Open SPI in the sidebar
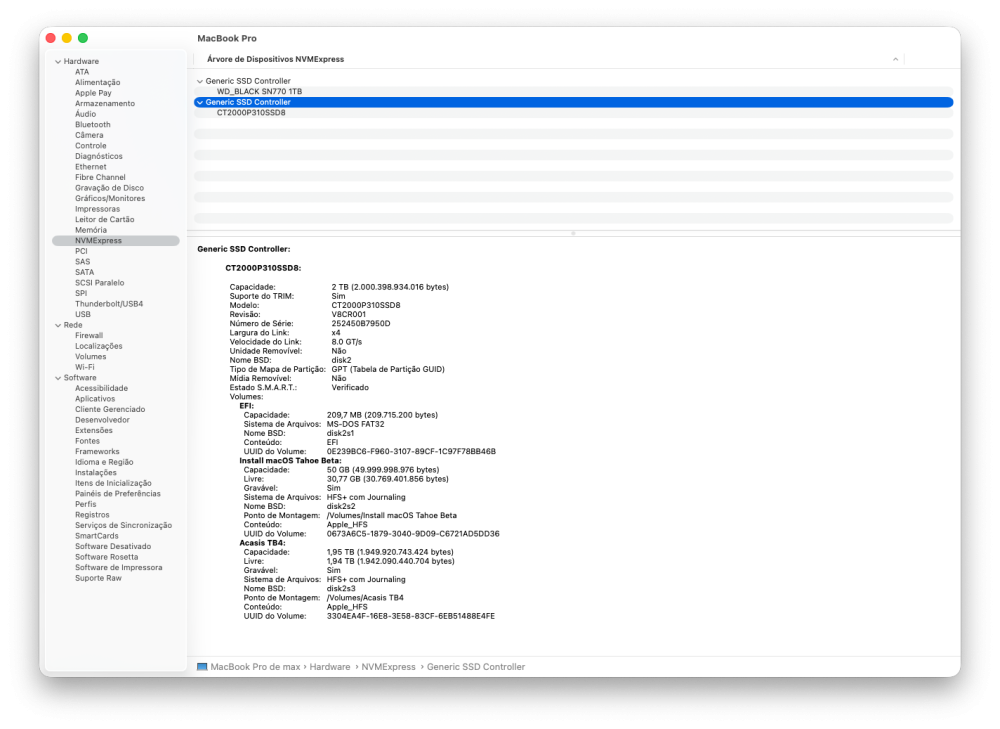Viewport: 1000px width, 729px height. click(x=80, y=293)
